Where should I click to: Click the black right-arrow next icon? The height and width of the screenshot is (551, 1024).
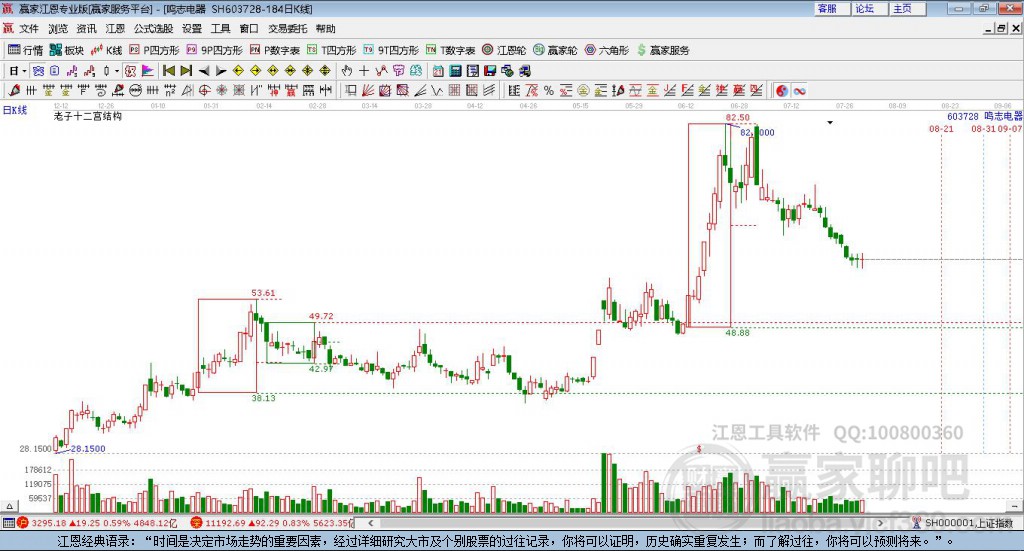pyautogui.click(x=221, y=71)
